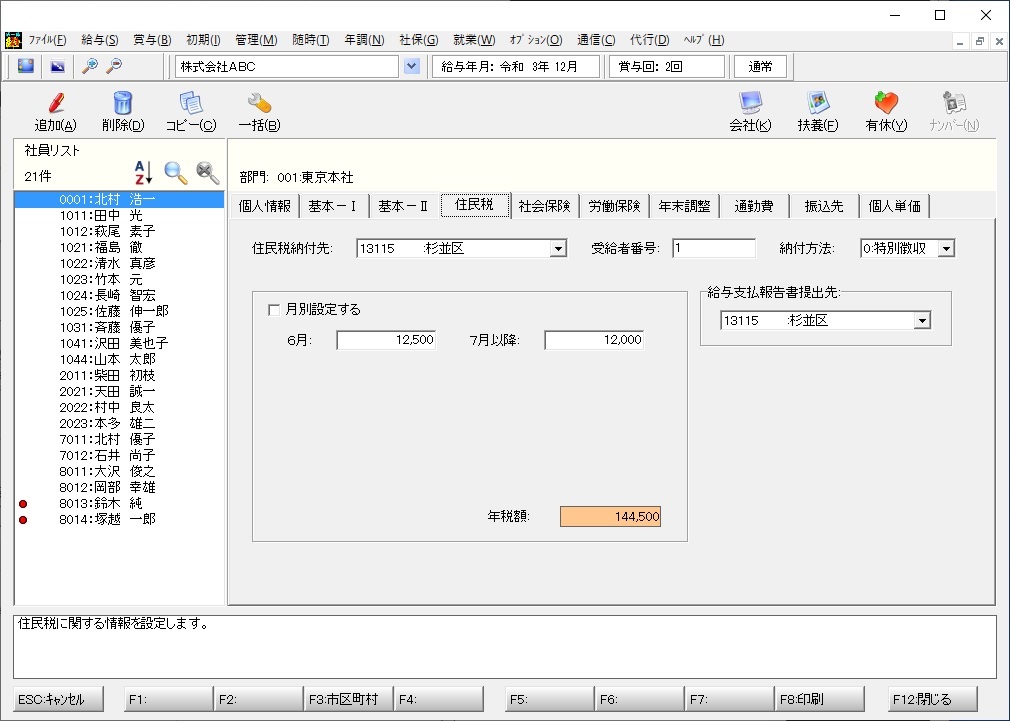The width and height of the screenshot is (1010, 721).
Task: Click the A-Z sort icon in employee list
Action: 143,173
